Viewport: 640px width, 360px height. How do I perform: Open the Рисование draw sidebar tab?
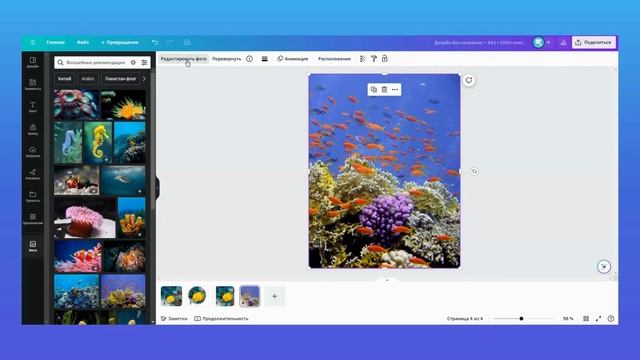coord(33,174)
